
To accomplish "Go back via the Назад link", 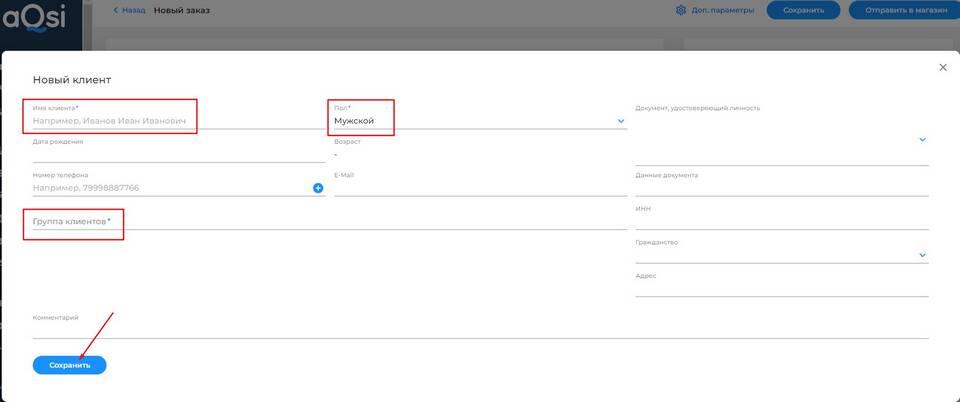I will click(x=133, y=10).
